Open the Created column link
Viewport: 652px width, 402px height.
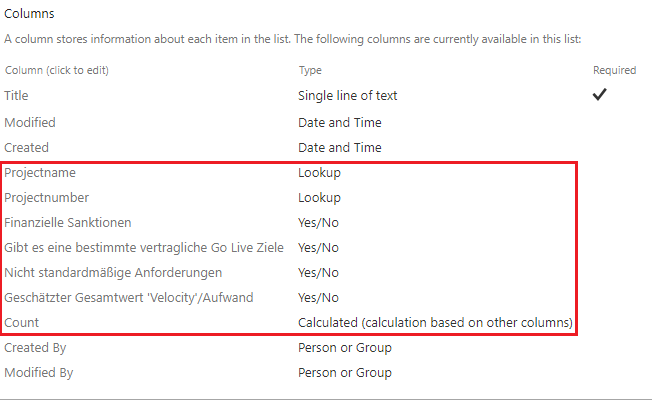click(27, 148)
